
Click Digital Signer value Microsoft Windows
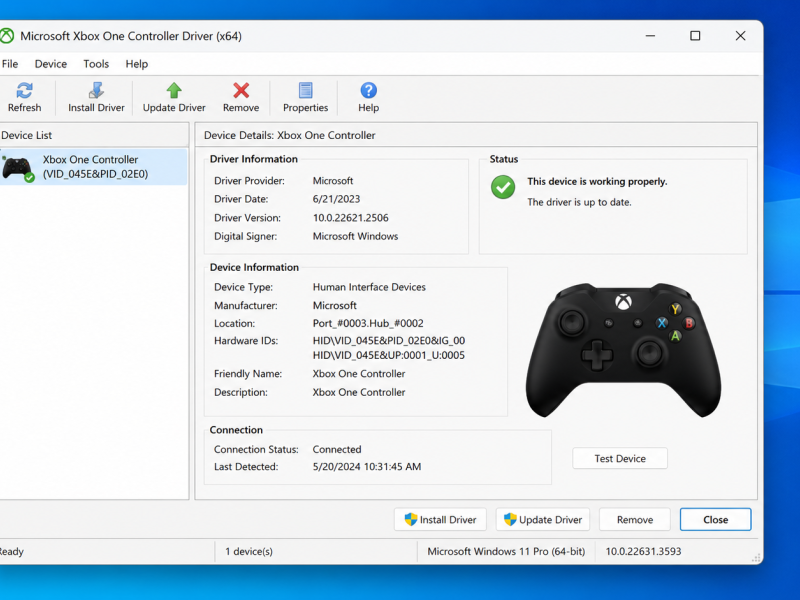(x=355, y=236)
